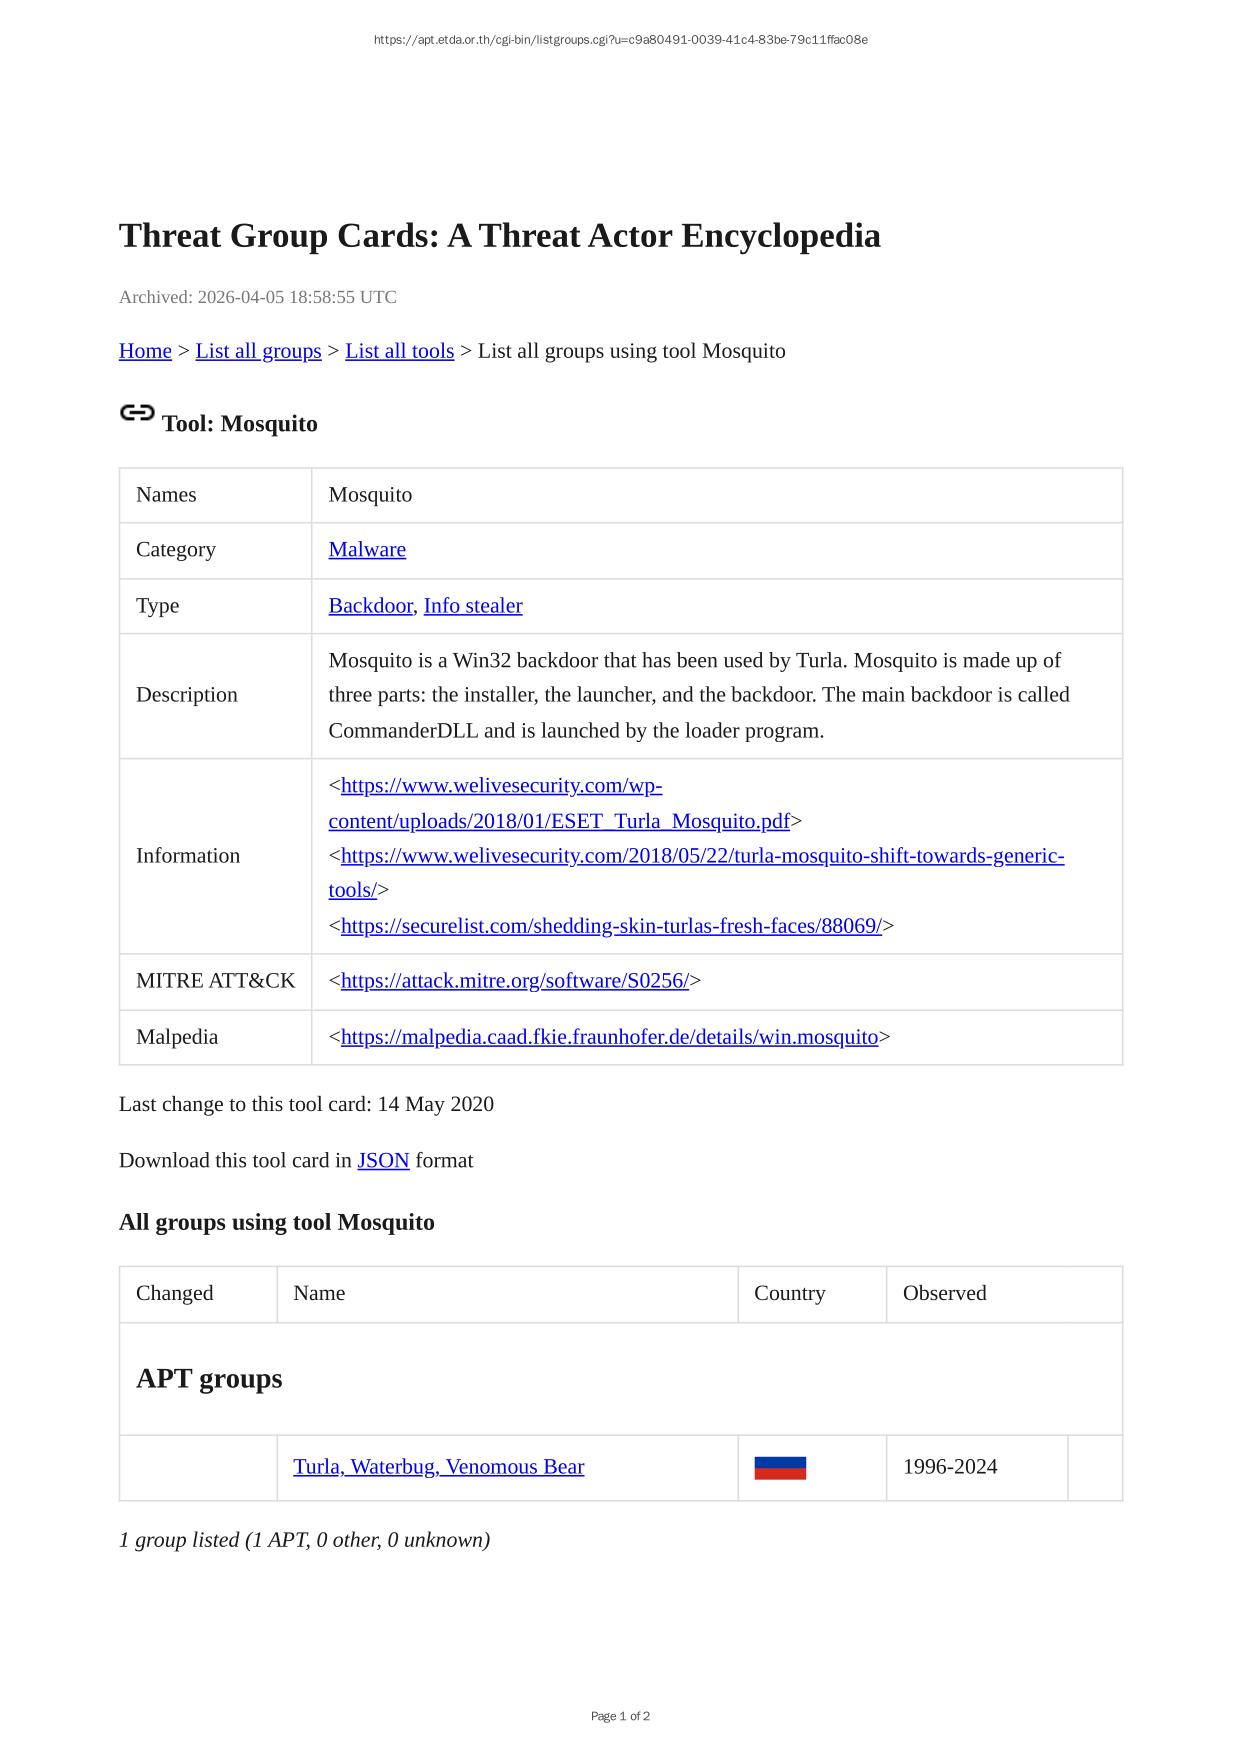1242x1756 pixels.
Task: Click the page URL at top
Action: coord(620,40)
